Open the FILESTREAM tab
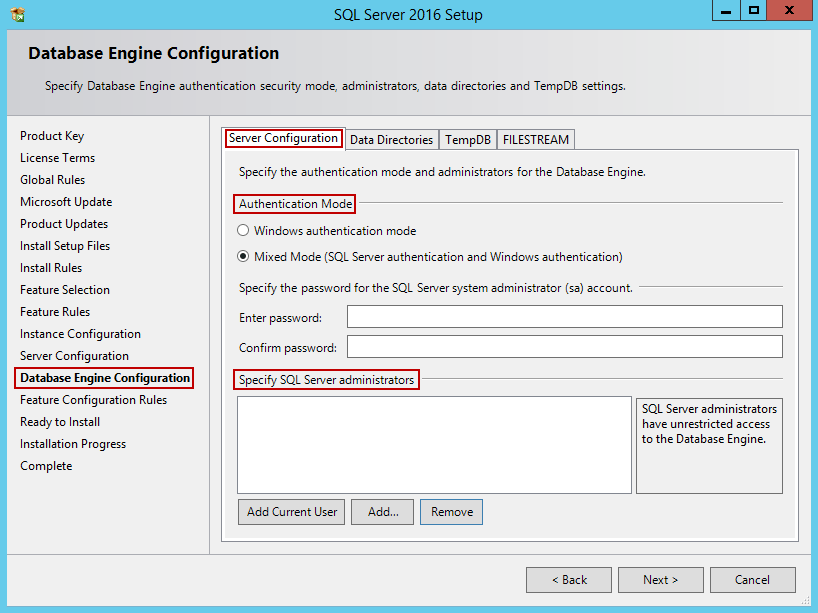The image size is (818, 613). click(x=536, y=140)
